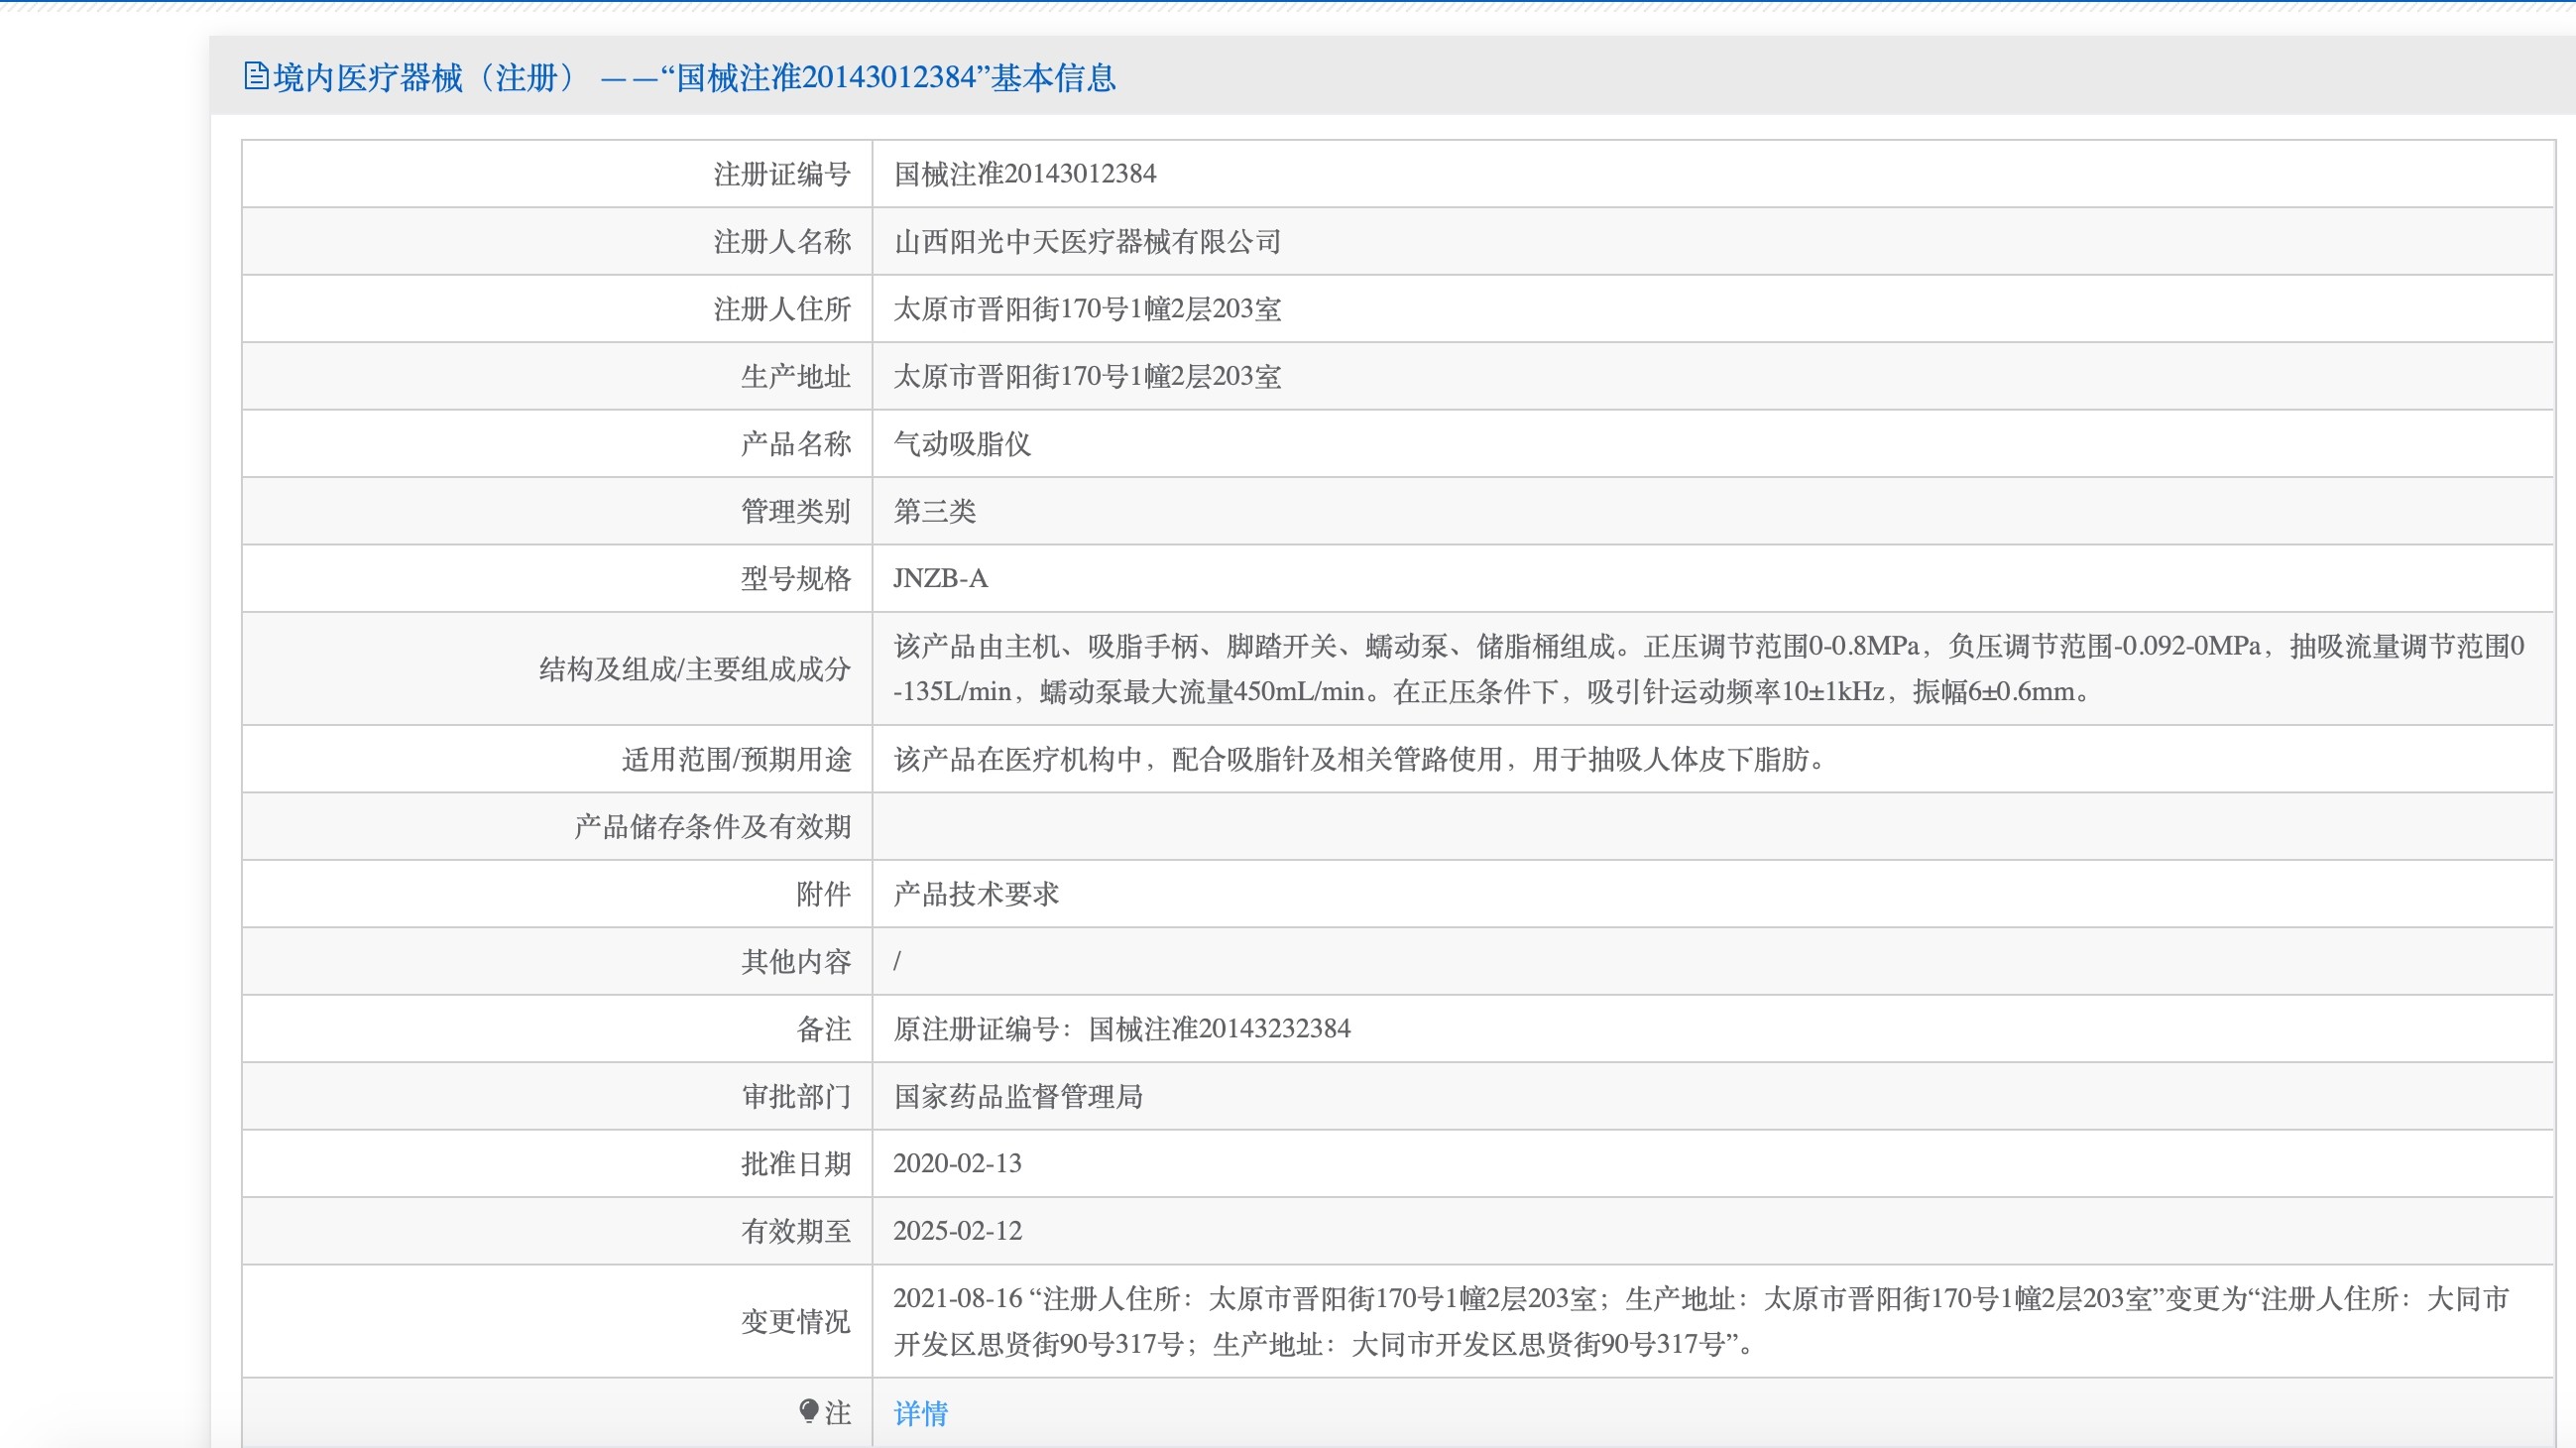Screen dimensions: 2576x1448
Task: Click the 产品储存条件及有效期 label
Action: pyautogui.click(x=713, y=827)
